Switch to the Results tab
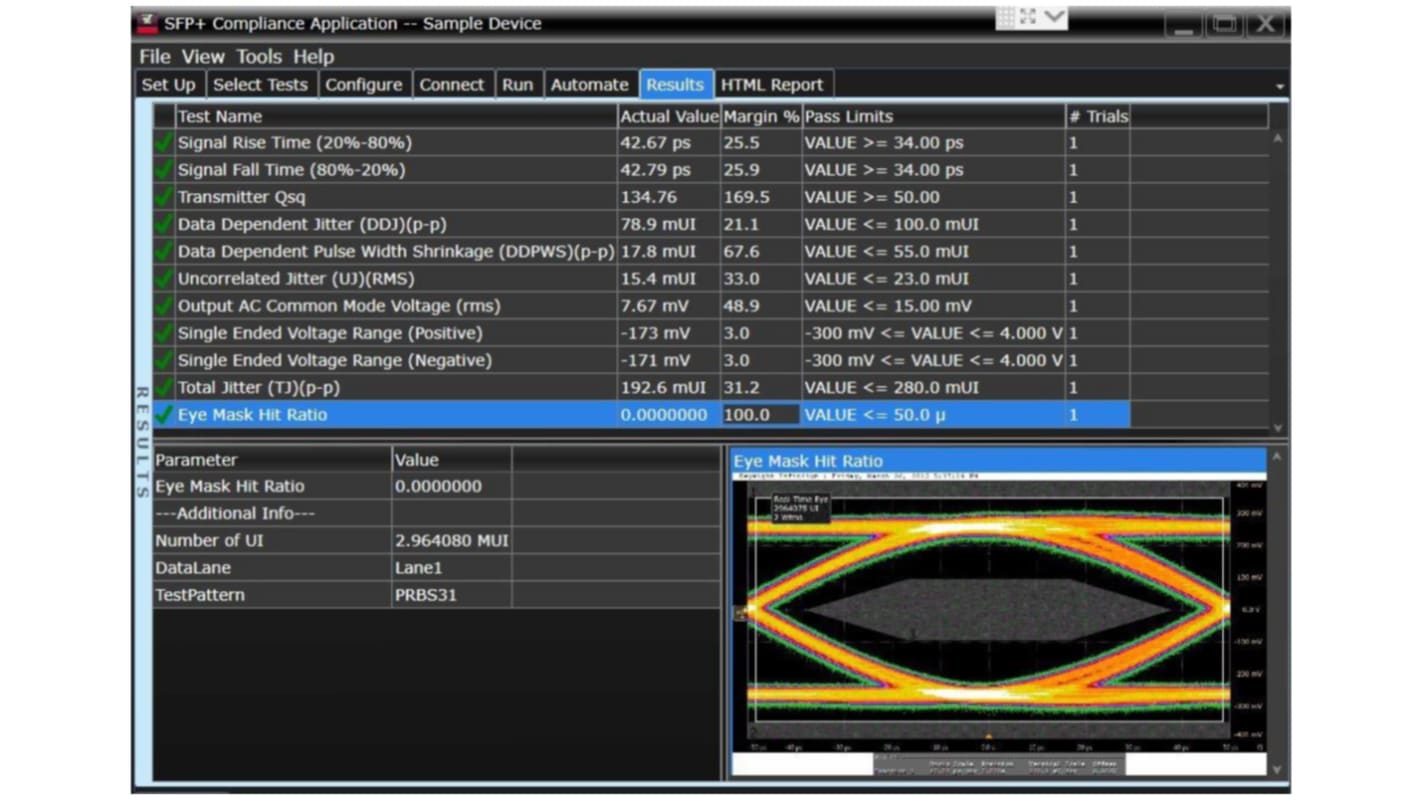This screenshot has width=1420, height=798. pos(675,85)
